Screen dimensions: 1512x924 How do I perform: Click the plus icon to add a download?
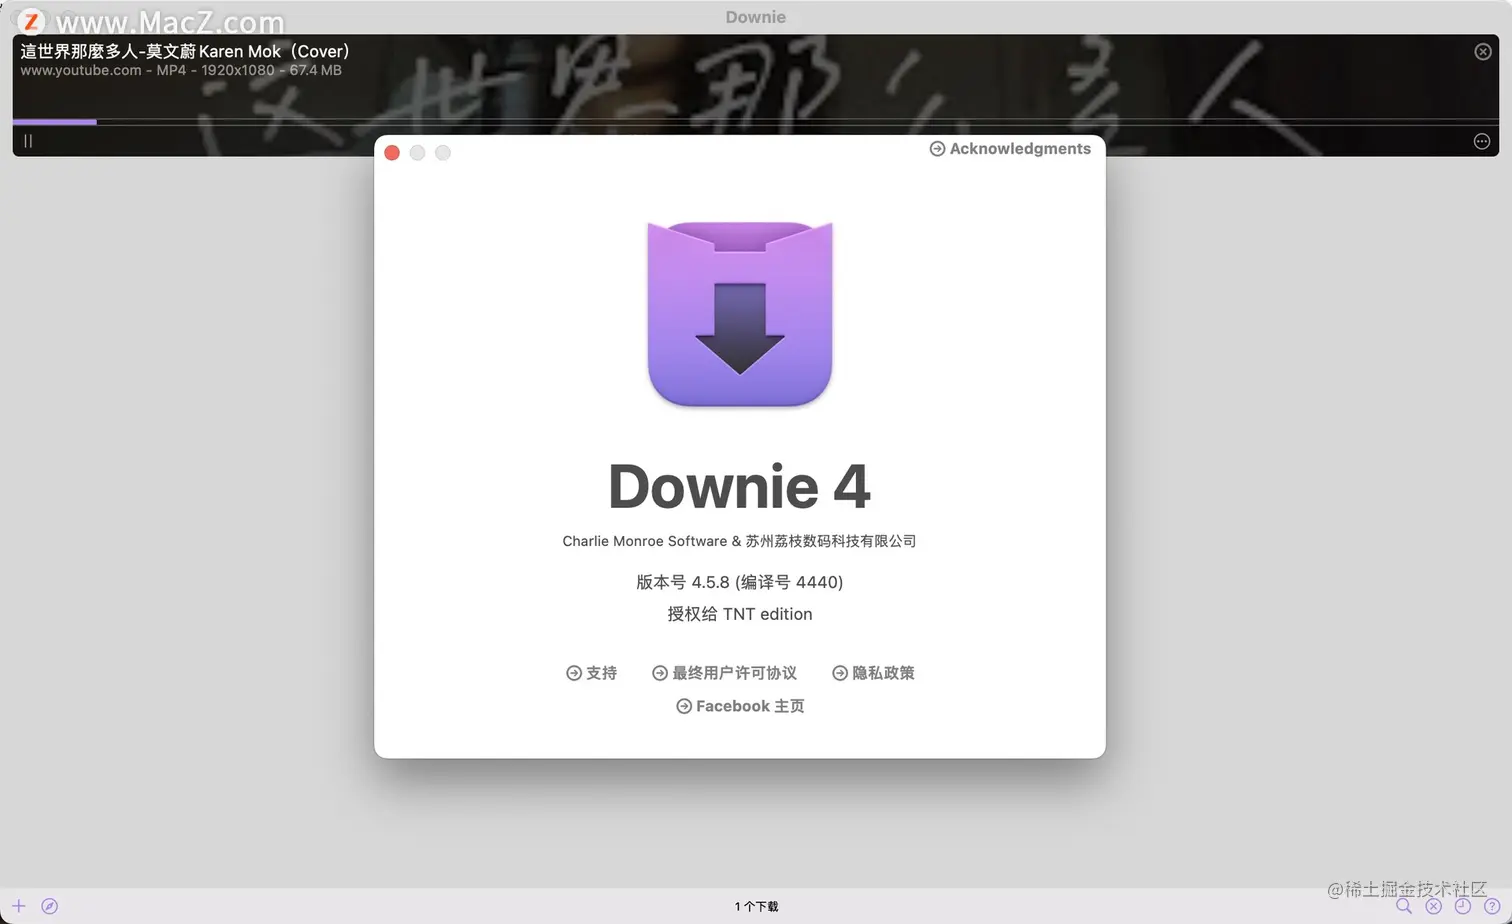(x=19, y=906)
